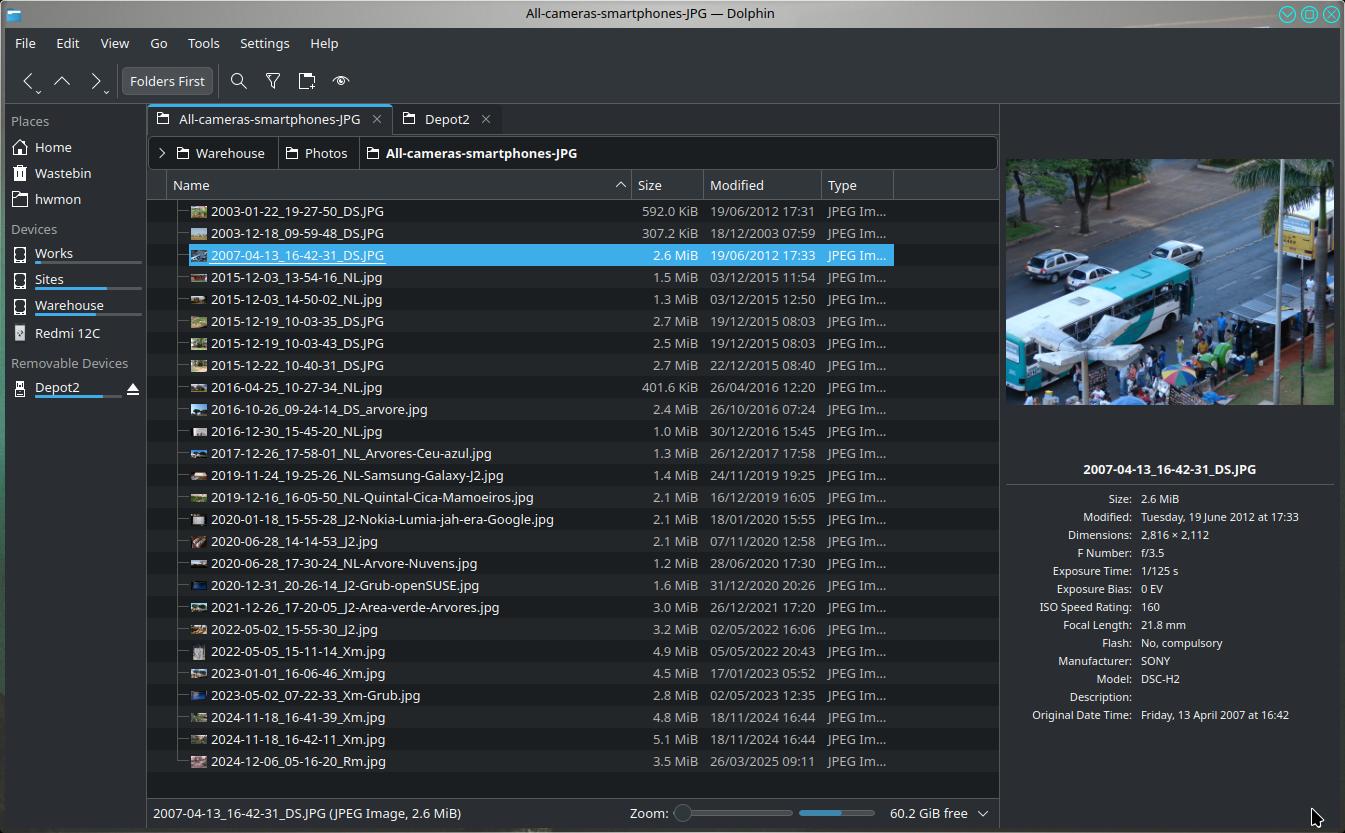Go back using the left arrow

pyautogui.click(x=29, y=81)
